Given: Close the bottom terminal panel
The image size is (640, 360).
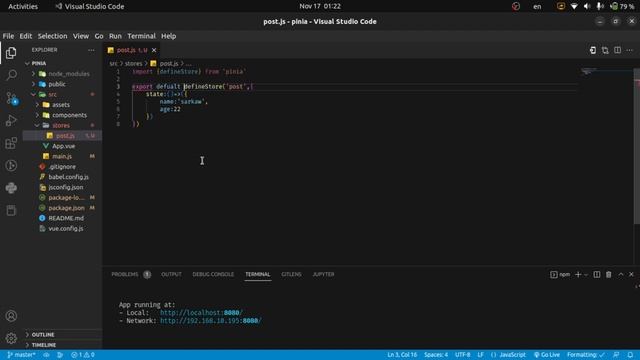Looking at the screenshot, I should (631, 274).
